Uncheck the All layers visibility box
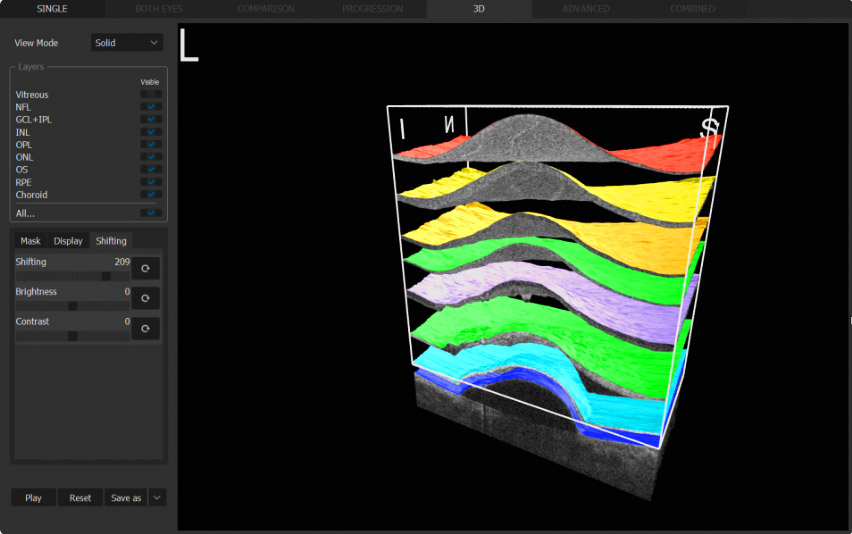The width and height of the screenshot is (852, 534). tap(151, 213)
